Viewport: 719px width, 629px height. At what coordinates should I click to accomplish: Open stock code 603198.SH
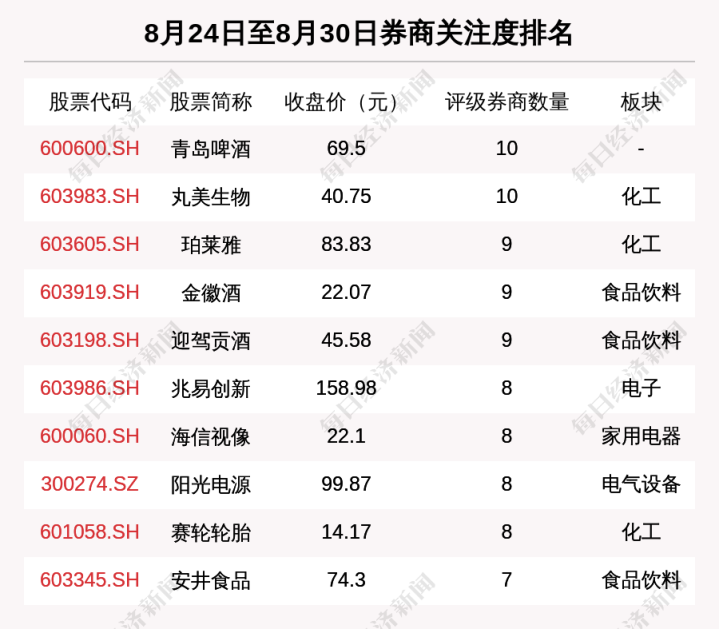coord(90,340)
